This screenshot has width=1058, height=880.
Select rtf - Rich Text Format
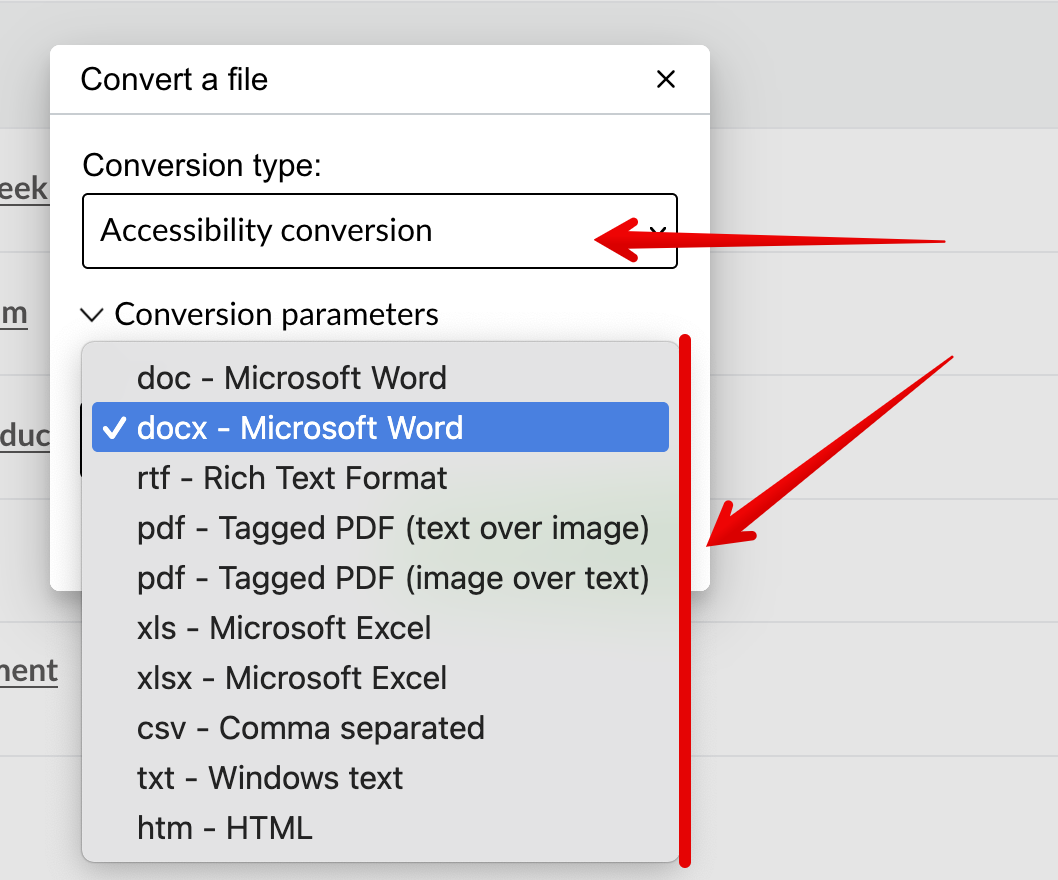[x=292, y=478]
